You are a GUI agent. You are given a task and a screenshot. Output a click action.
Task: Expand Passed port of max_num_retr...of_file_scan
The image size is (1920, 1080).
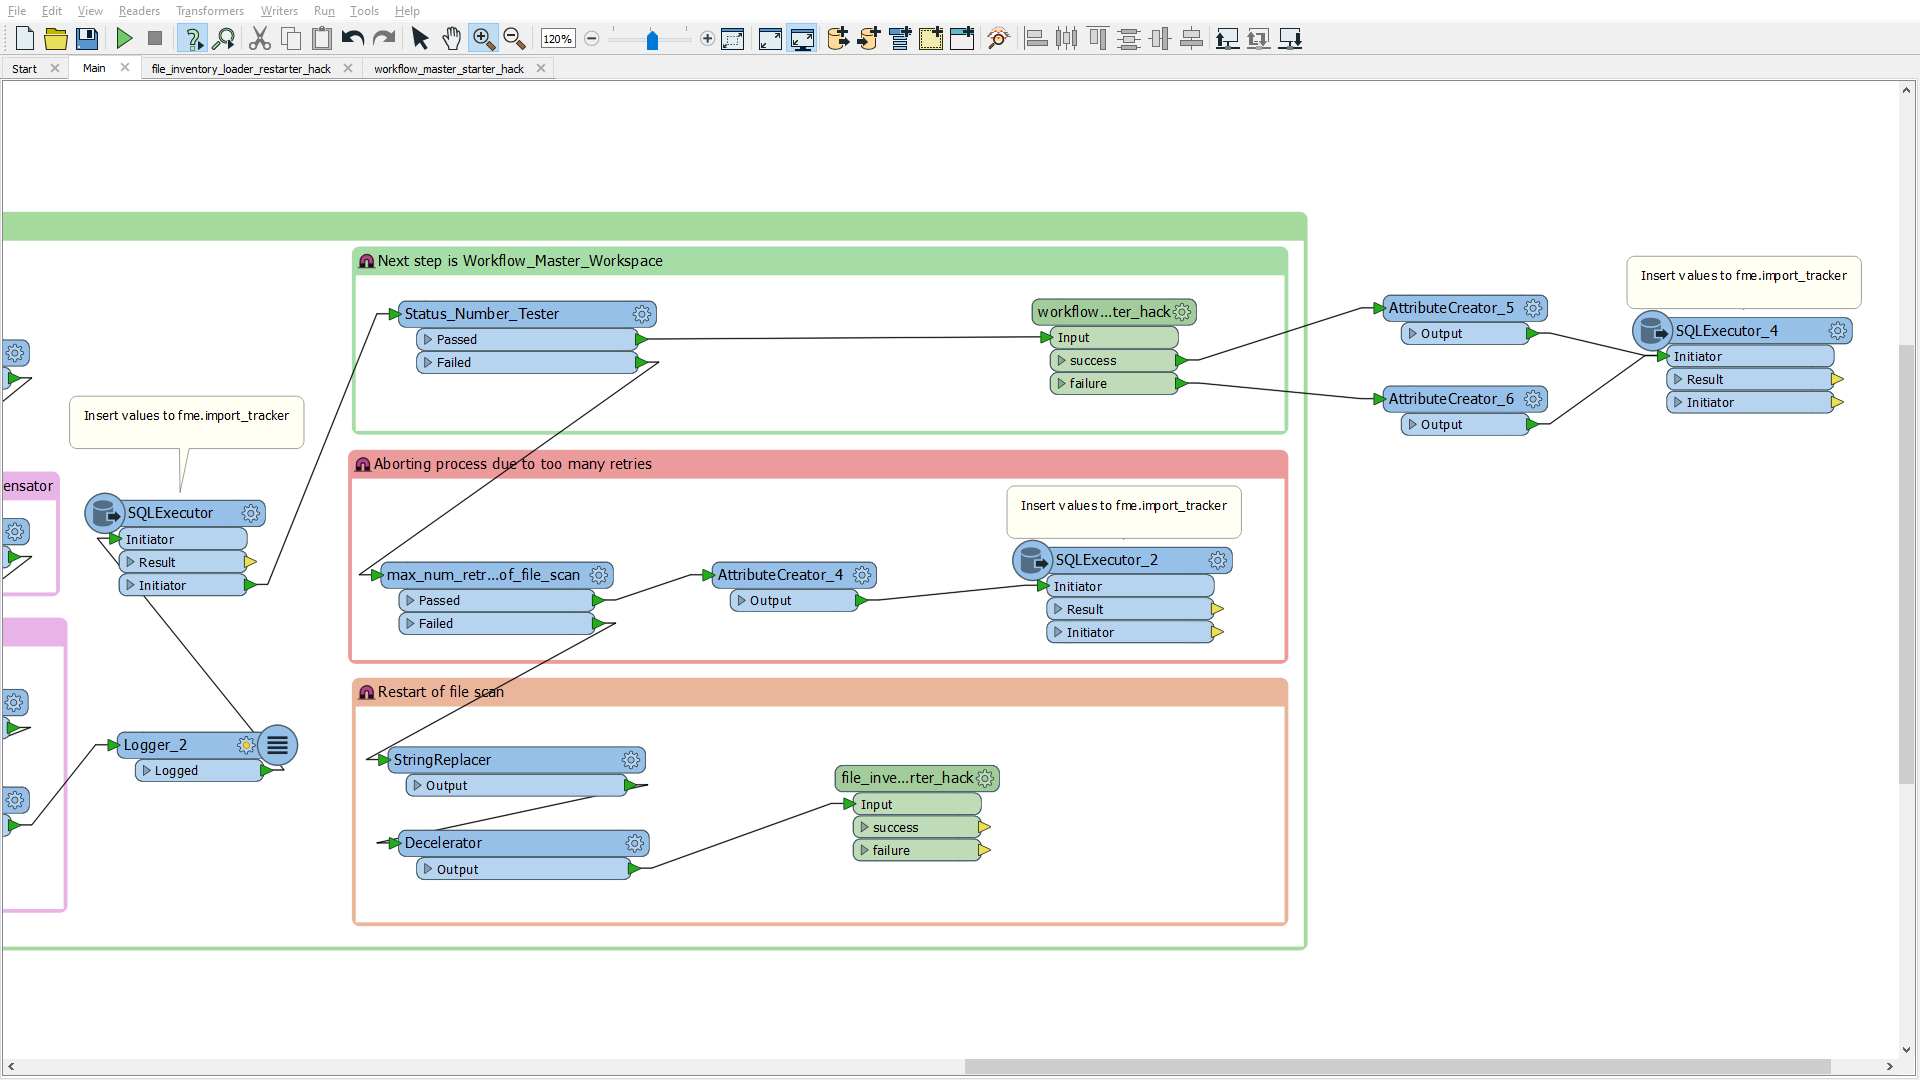click(410, 601)
